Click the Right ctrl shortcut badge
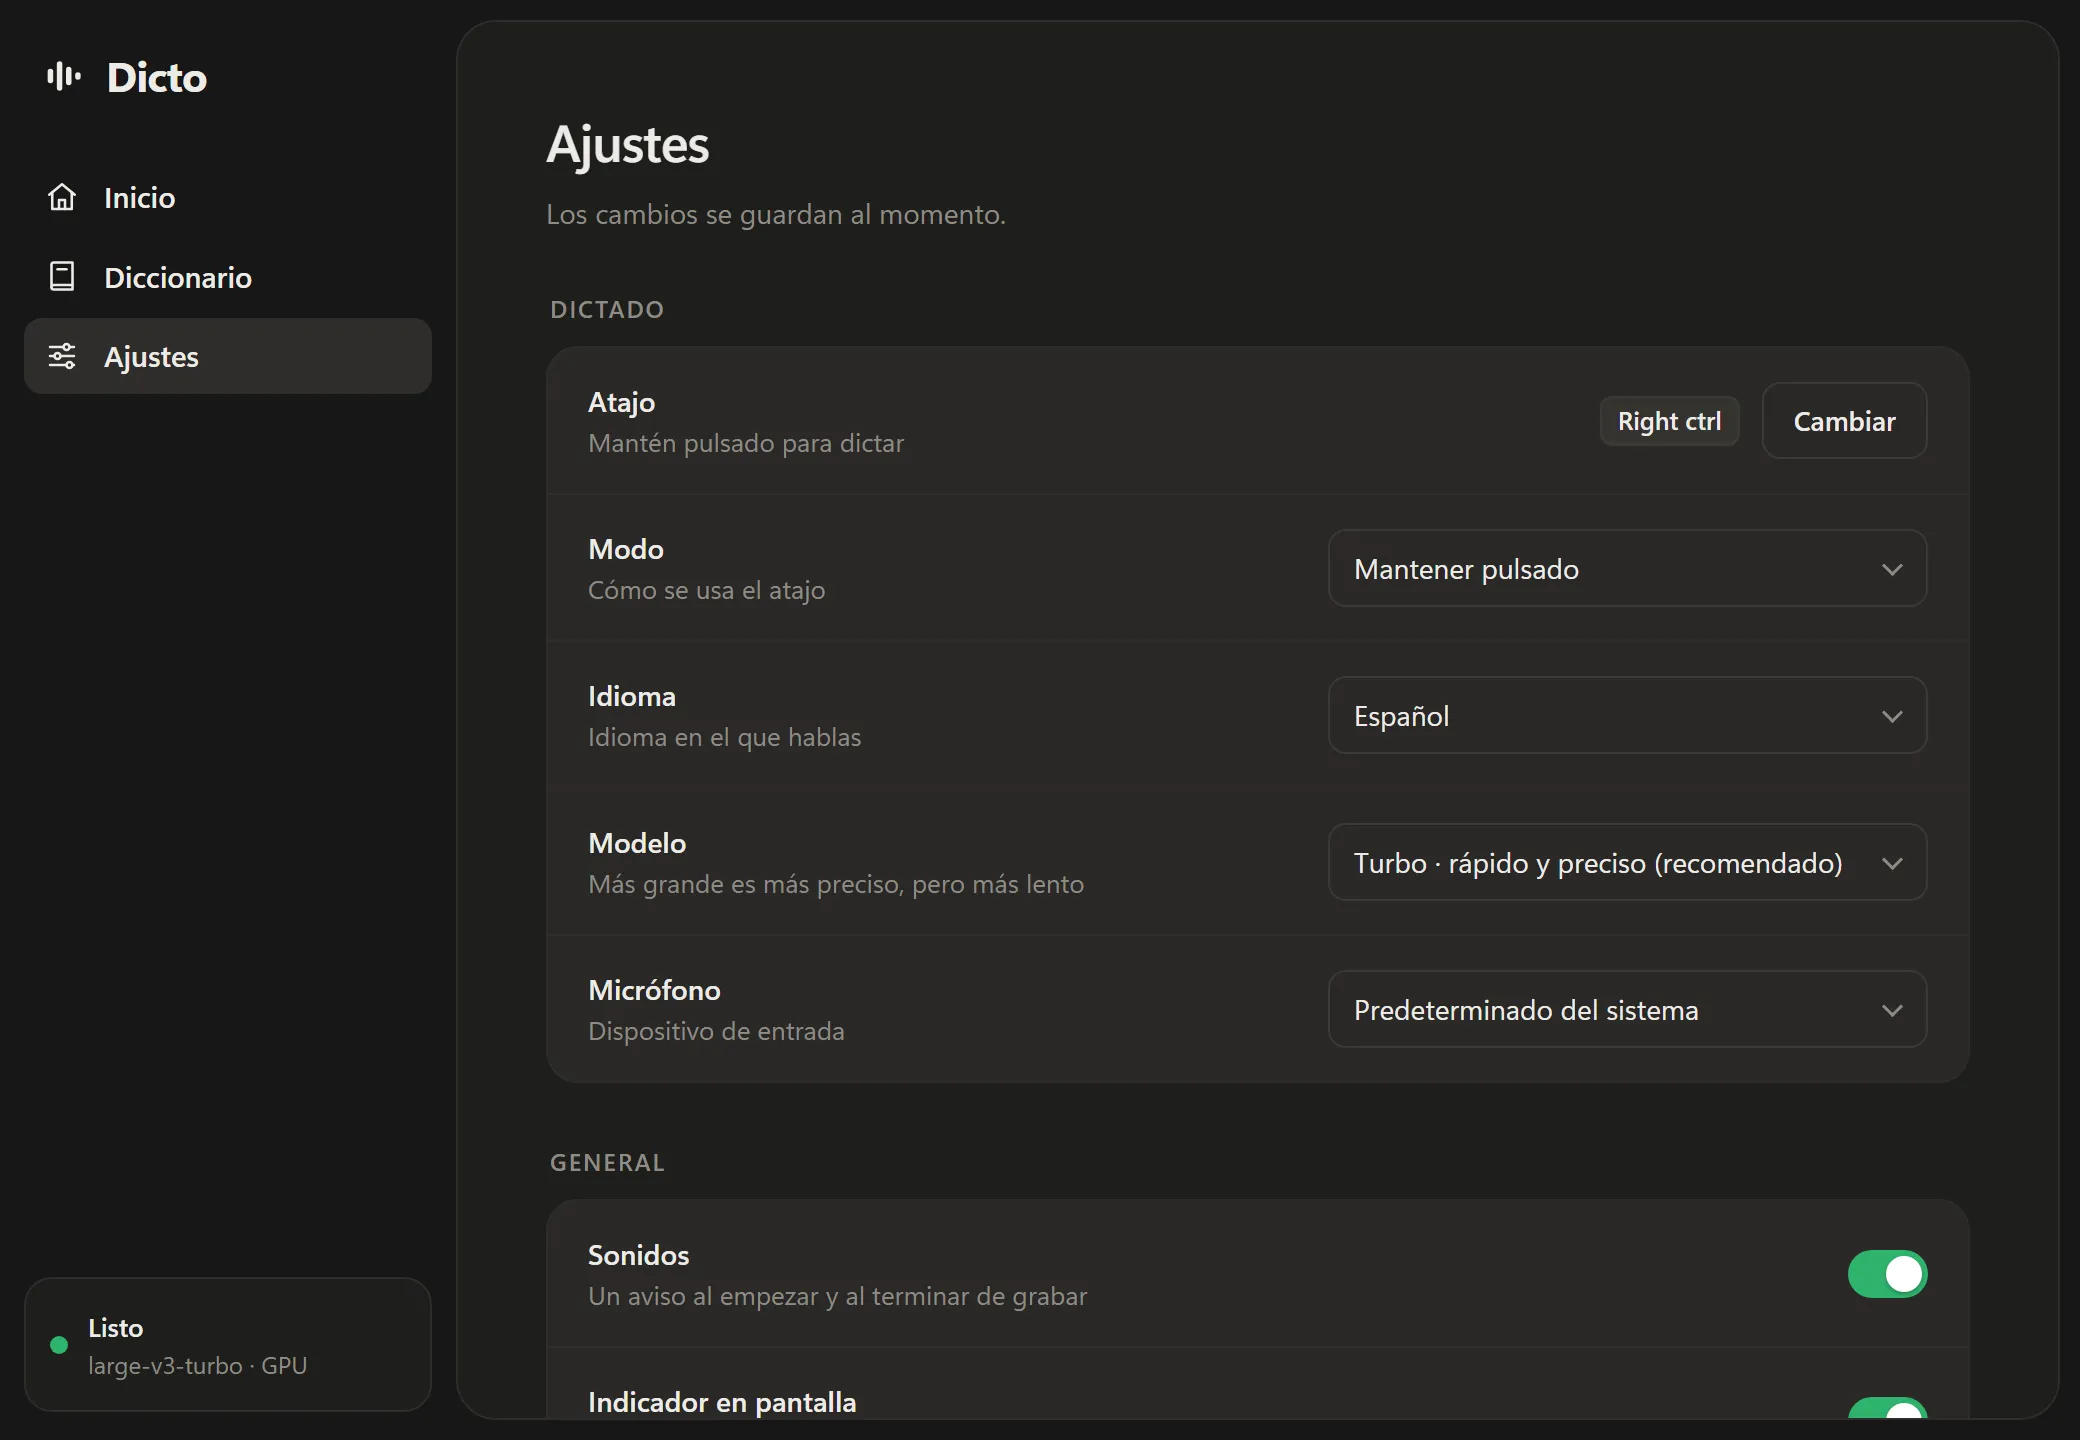Viewport: 2080px width, 1440px height. (1669, 421)
